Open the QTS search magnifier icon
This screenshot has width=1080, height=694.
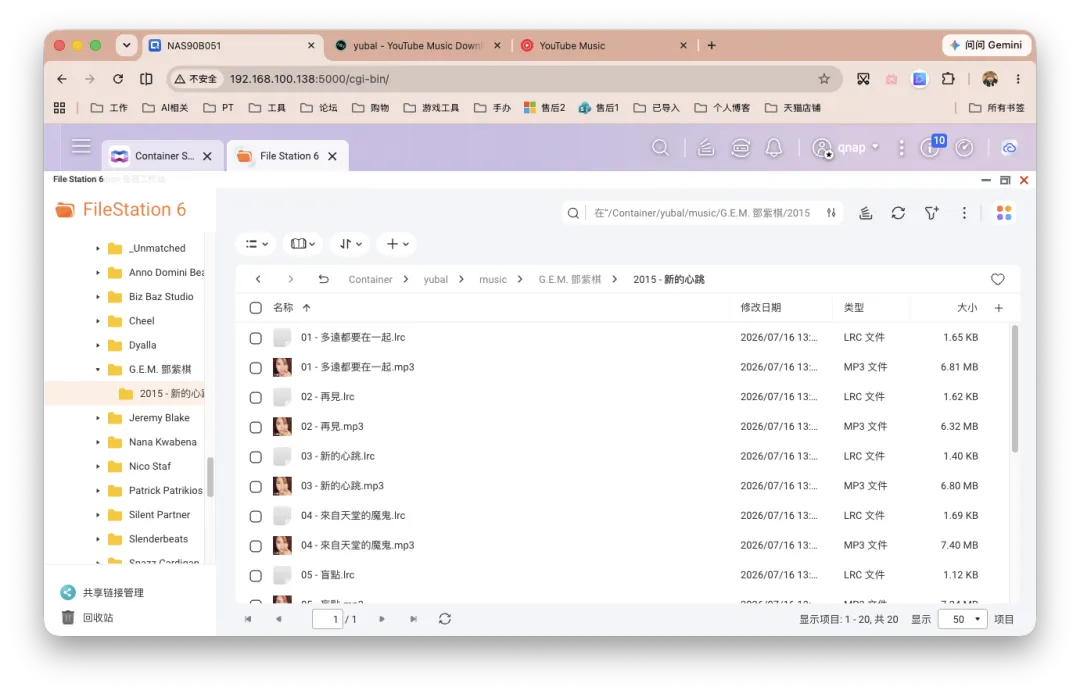[660, 148]
